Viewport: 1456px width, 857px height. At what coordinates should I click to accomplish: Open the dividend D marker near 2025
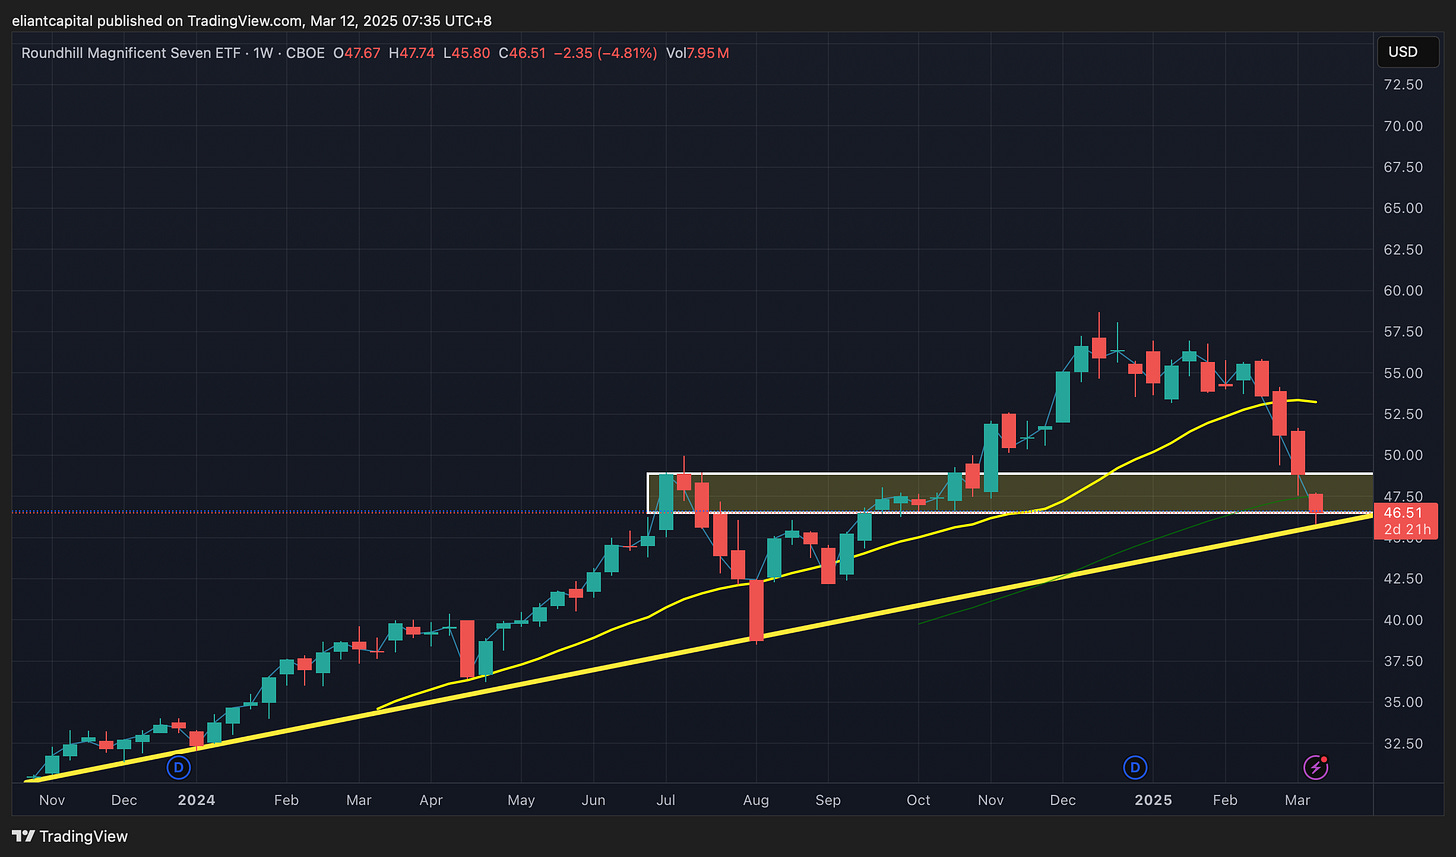pos(1135,768)
